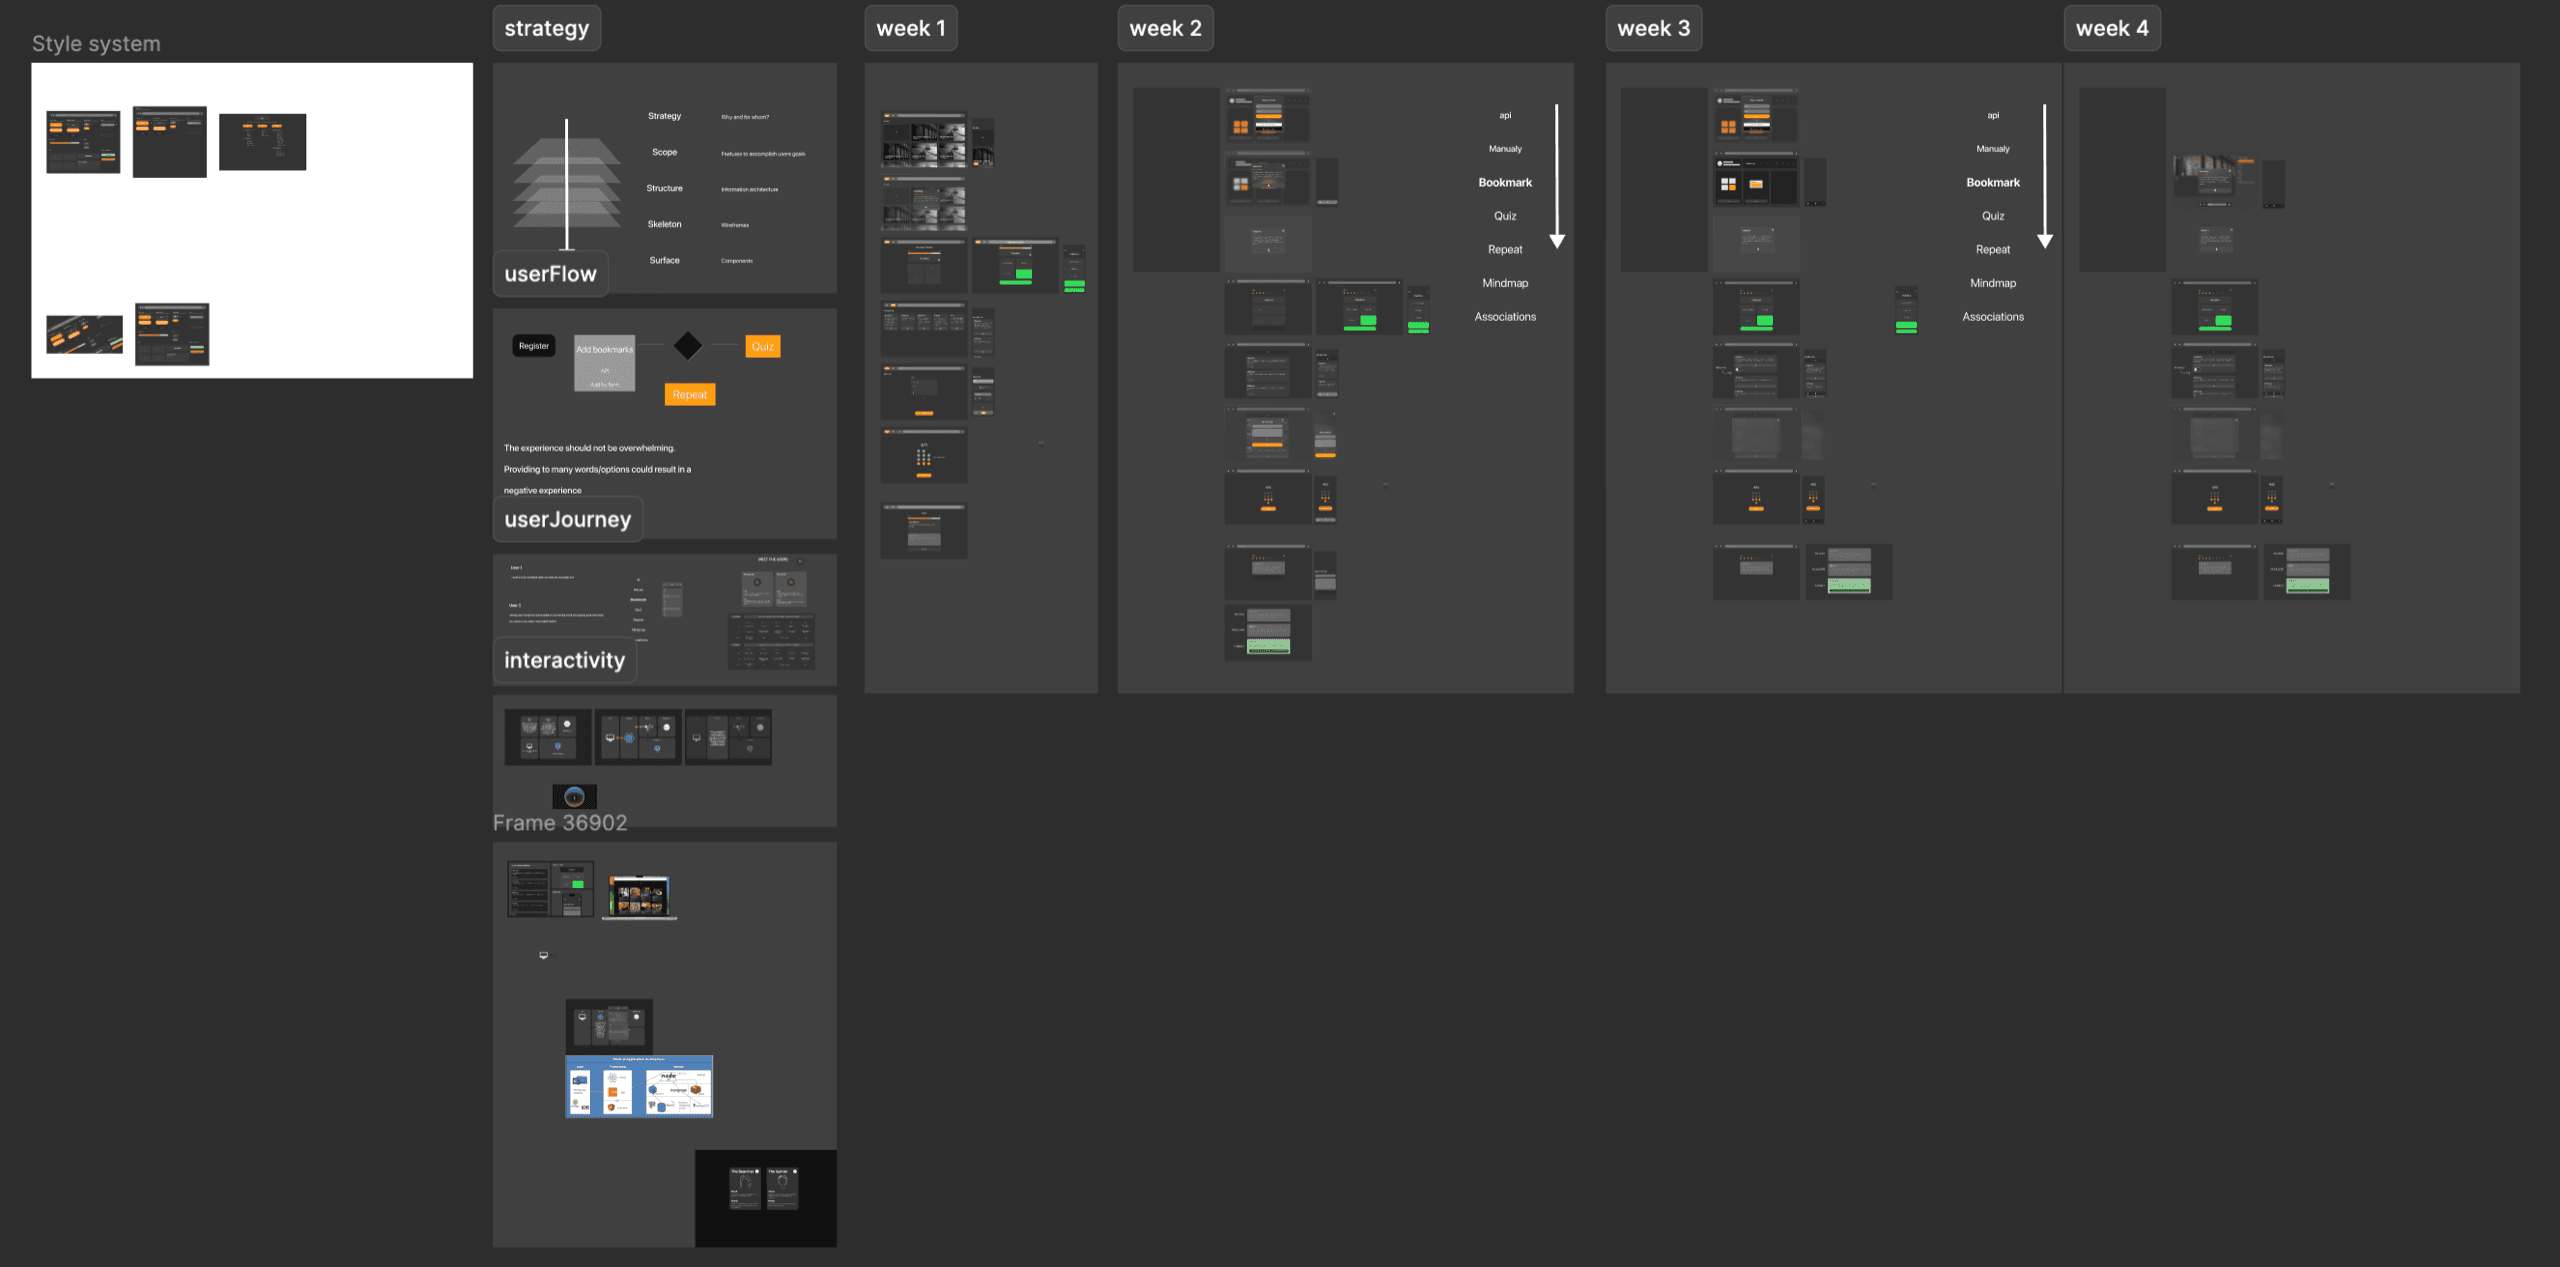2560x1267 pixels.
Task: Select the orange Repeat node in userFlow
Action: 690,395
